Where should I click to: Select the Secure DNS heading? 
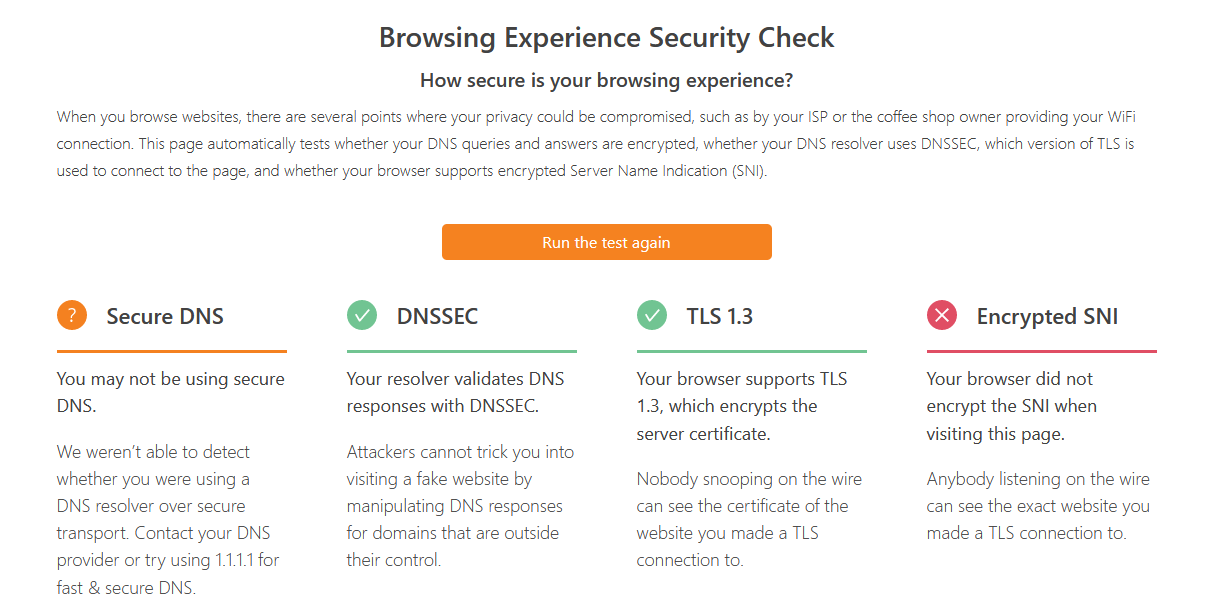click(x=165, y=317)
